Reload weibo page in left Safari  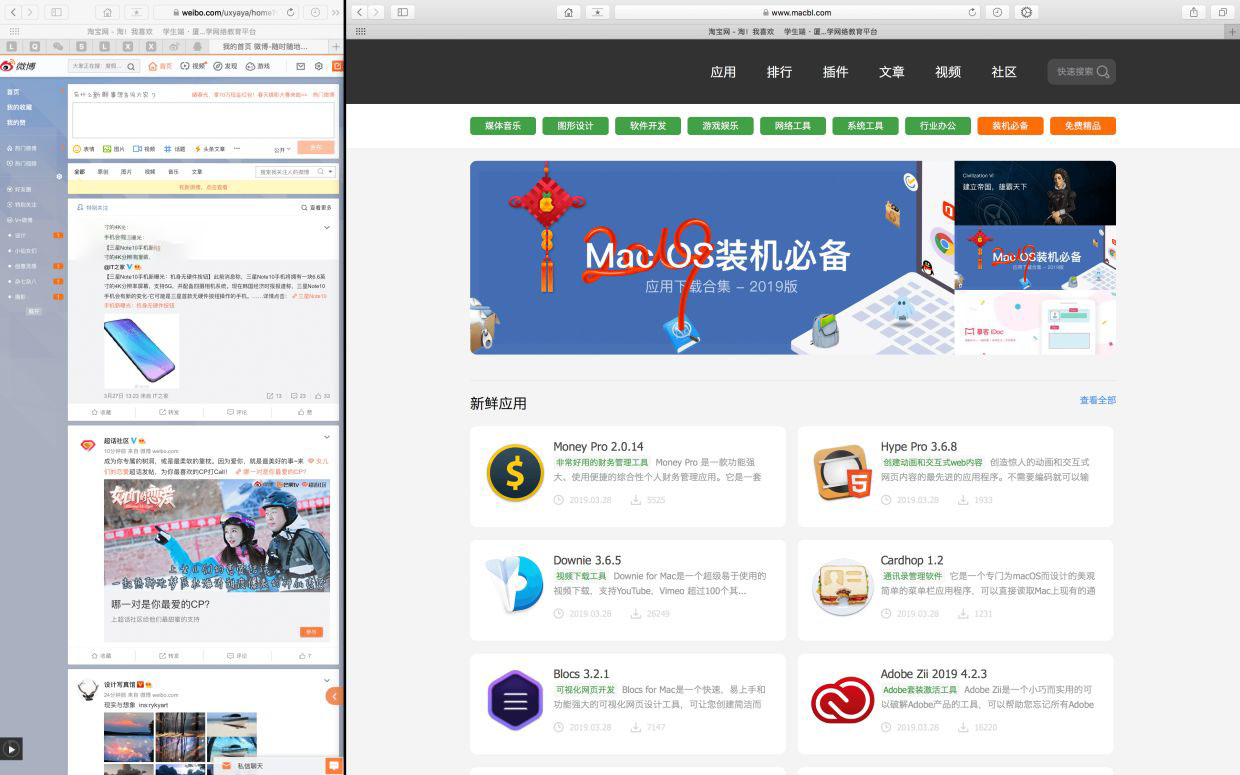click(291, 12)
